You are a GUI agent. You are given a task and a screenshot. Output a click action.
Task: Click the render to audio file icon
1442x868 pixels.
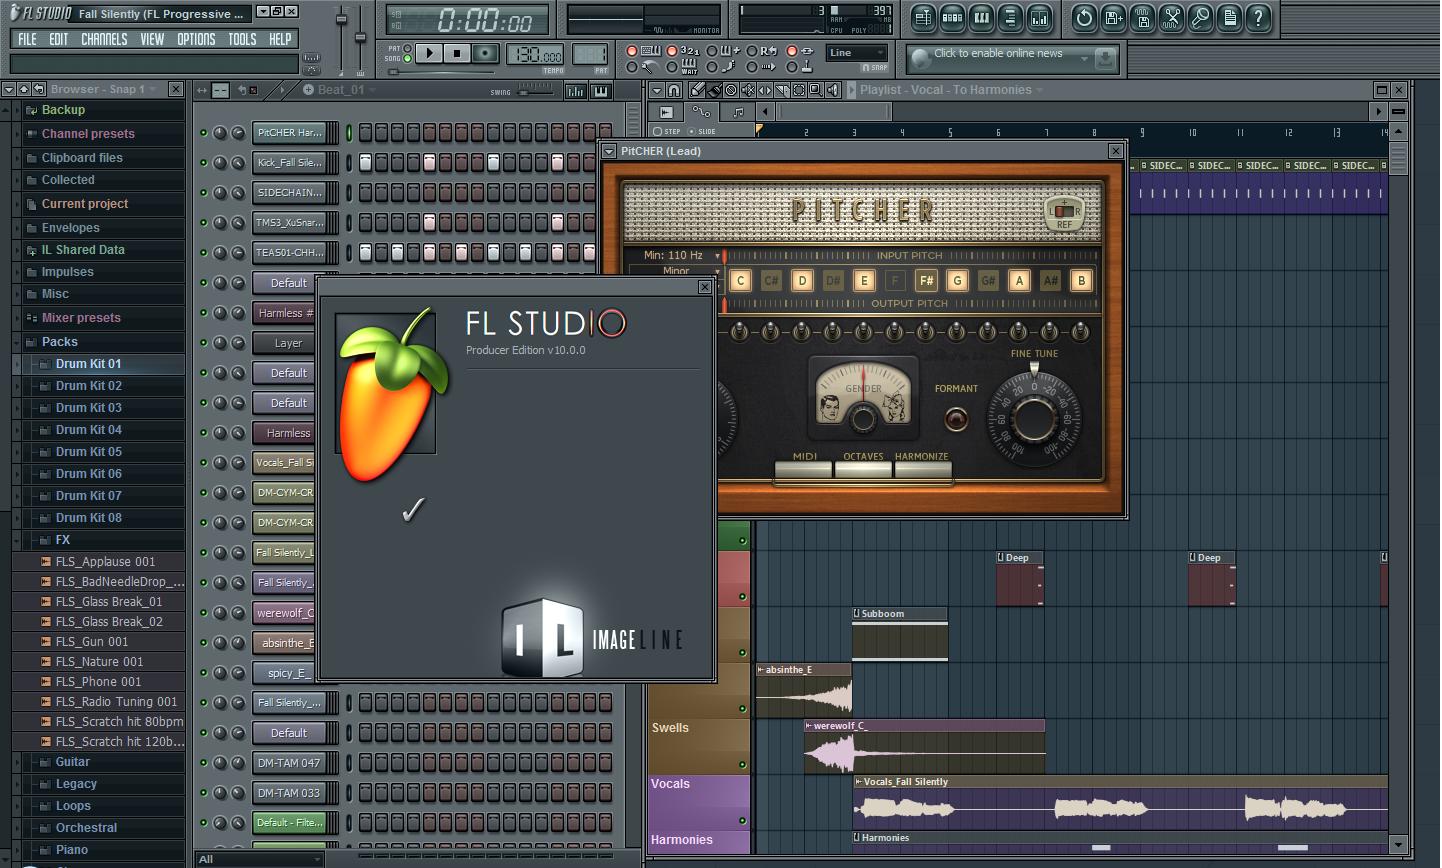pyautogui.click(x=1142, y=16)
